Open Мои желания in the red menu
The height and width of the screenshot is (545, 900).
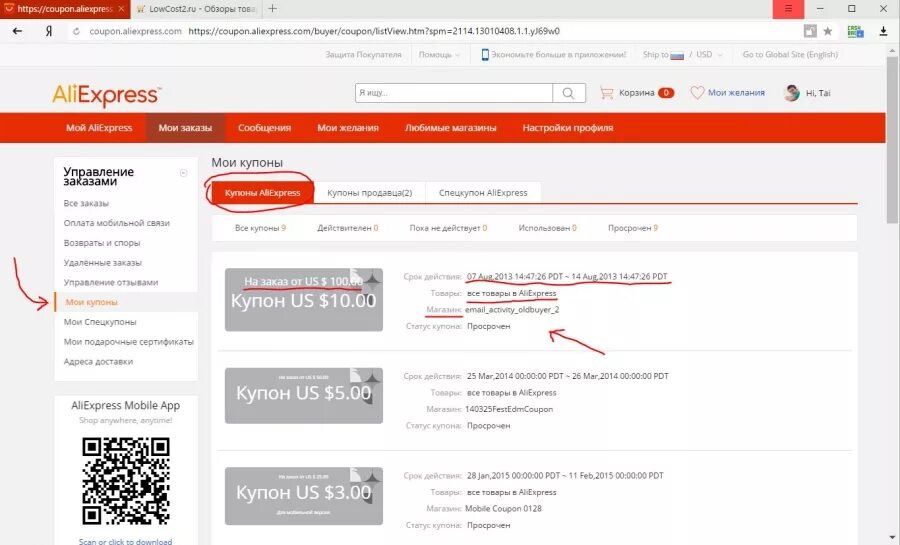[x=348, y=128]
